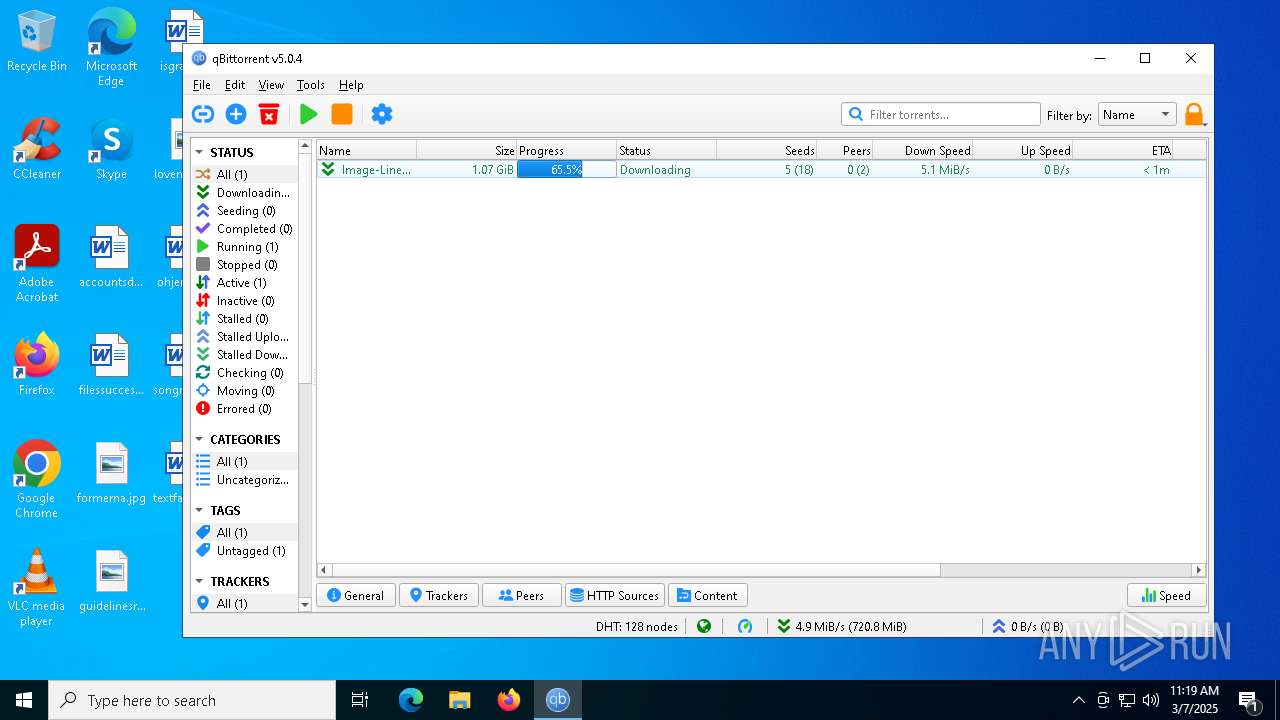The width and height of the screenshot is (1280, 720).
Task: Open Options gear toolbar icon
Action: [x=382, y=114]
